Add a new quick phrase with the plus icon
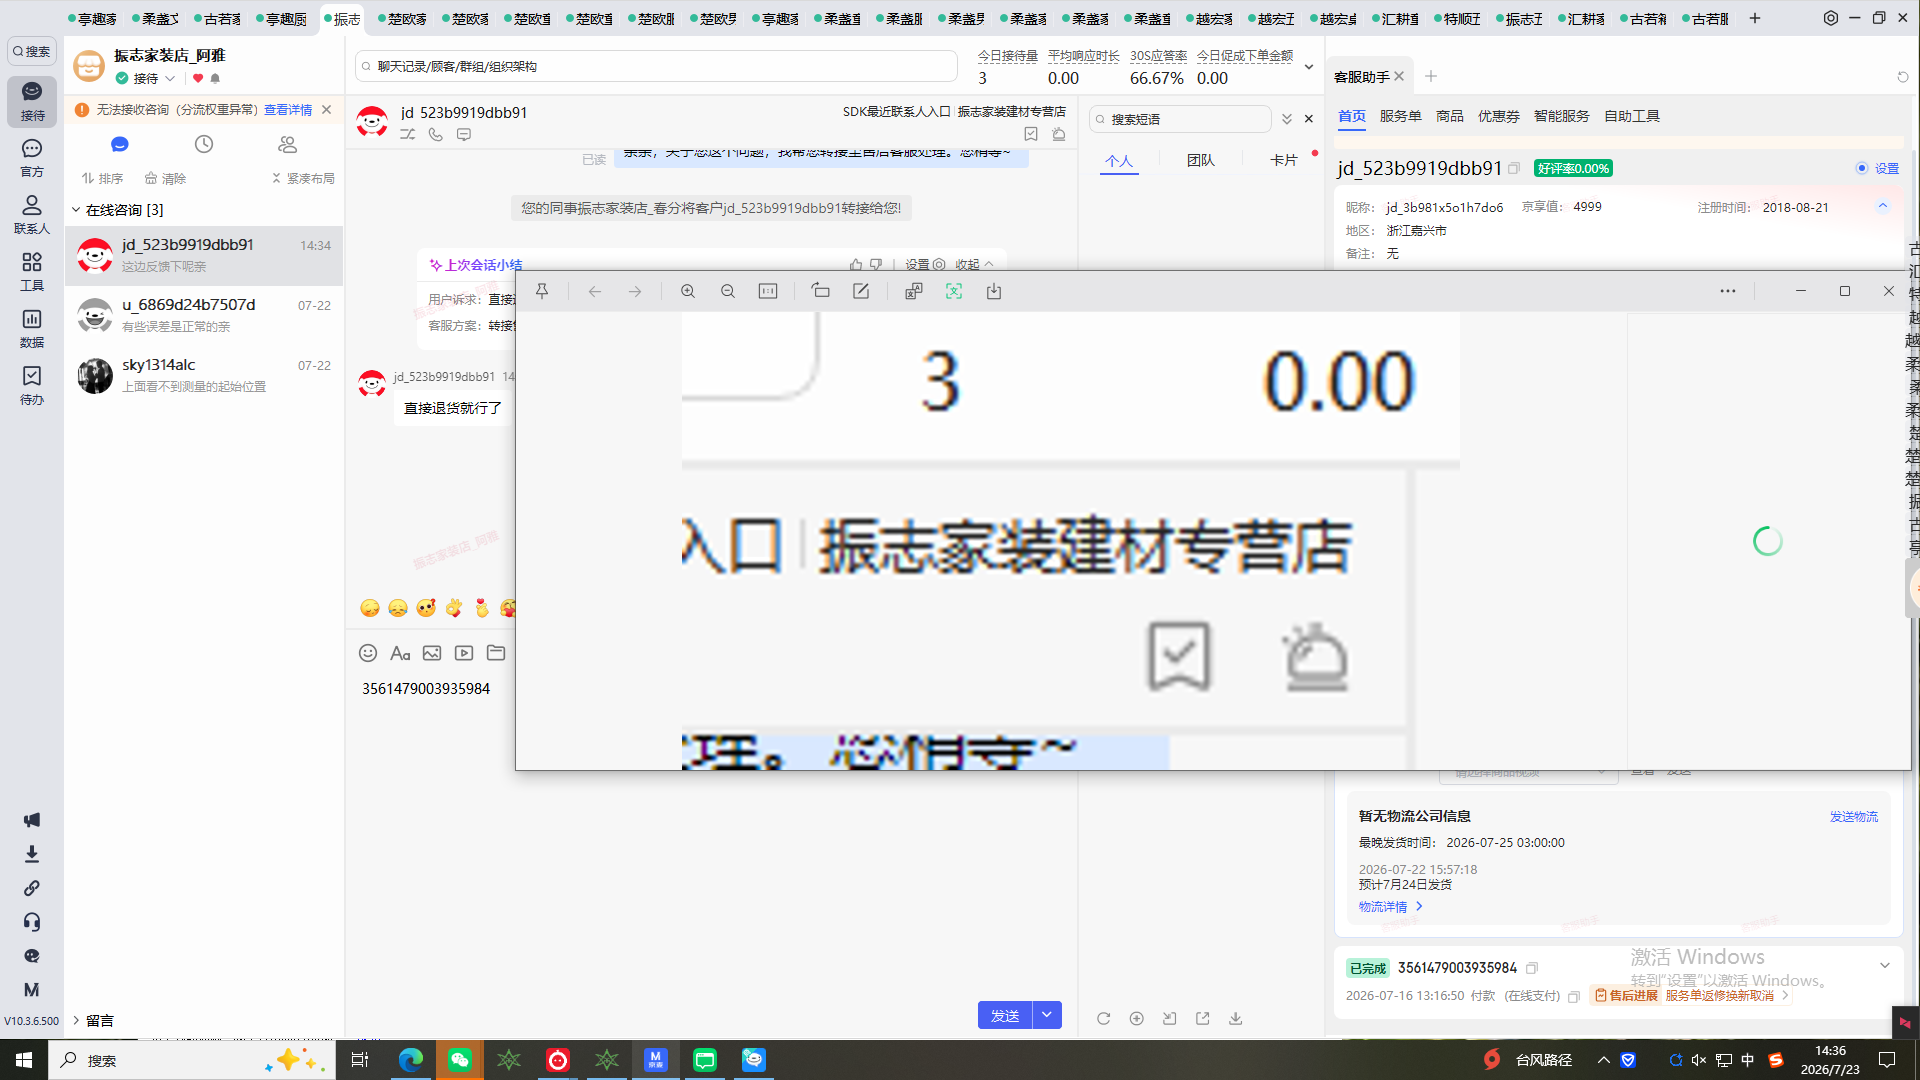 click(x=1136, y=1018)
